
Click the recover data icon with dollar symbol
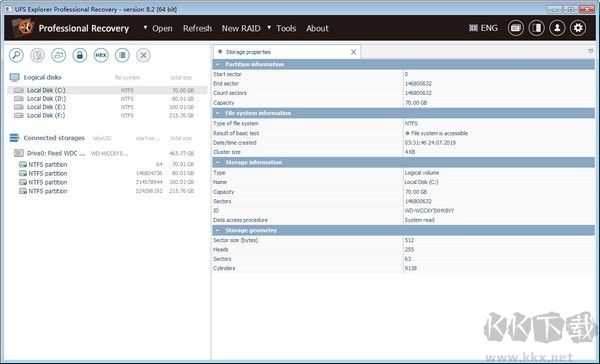click(37, 55)
